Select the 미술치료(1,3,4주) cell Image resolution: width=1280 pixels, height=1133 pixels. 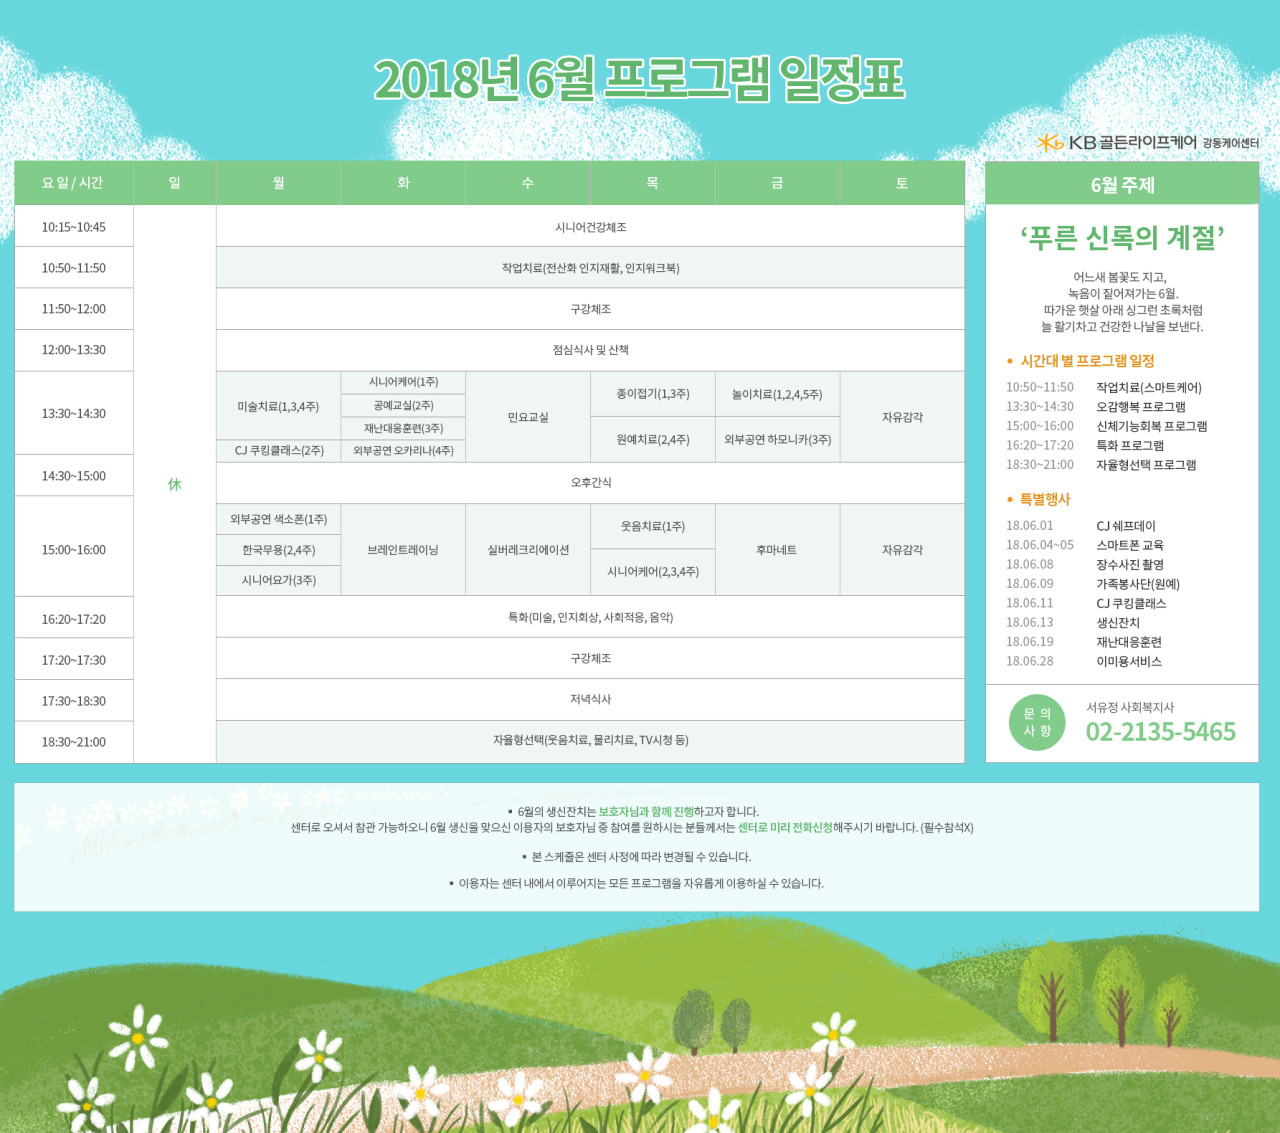tap(278, 407)
